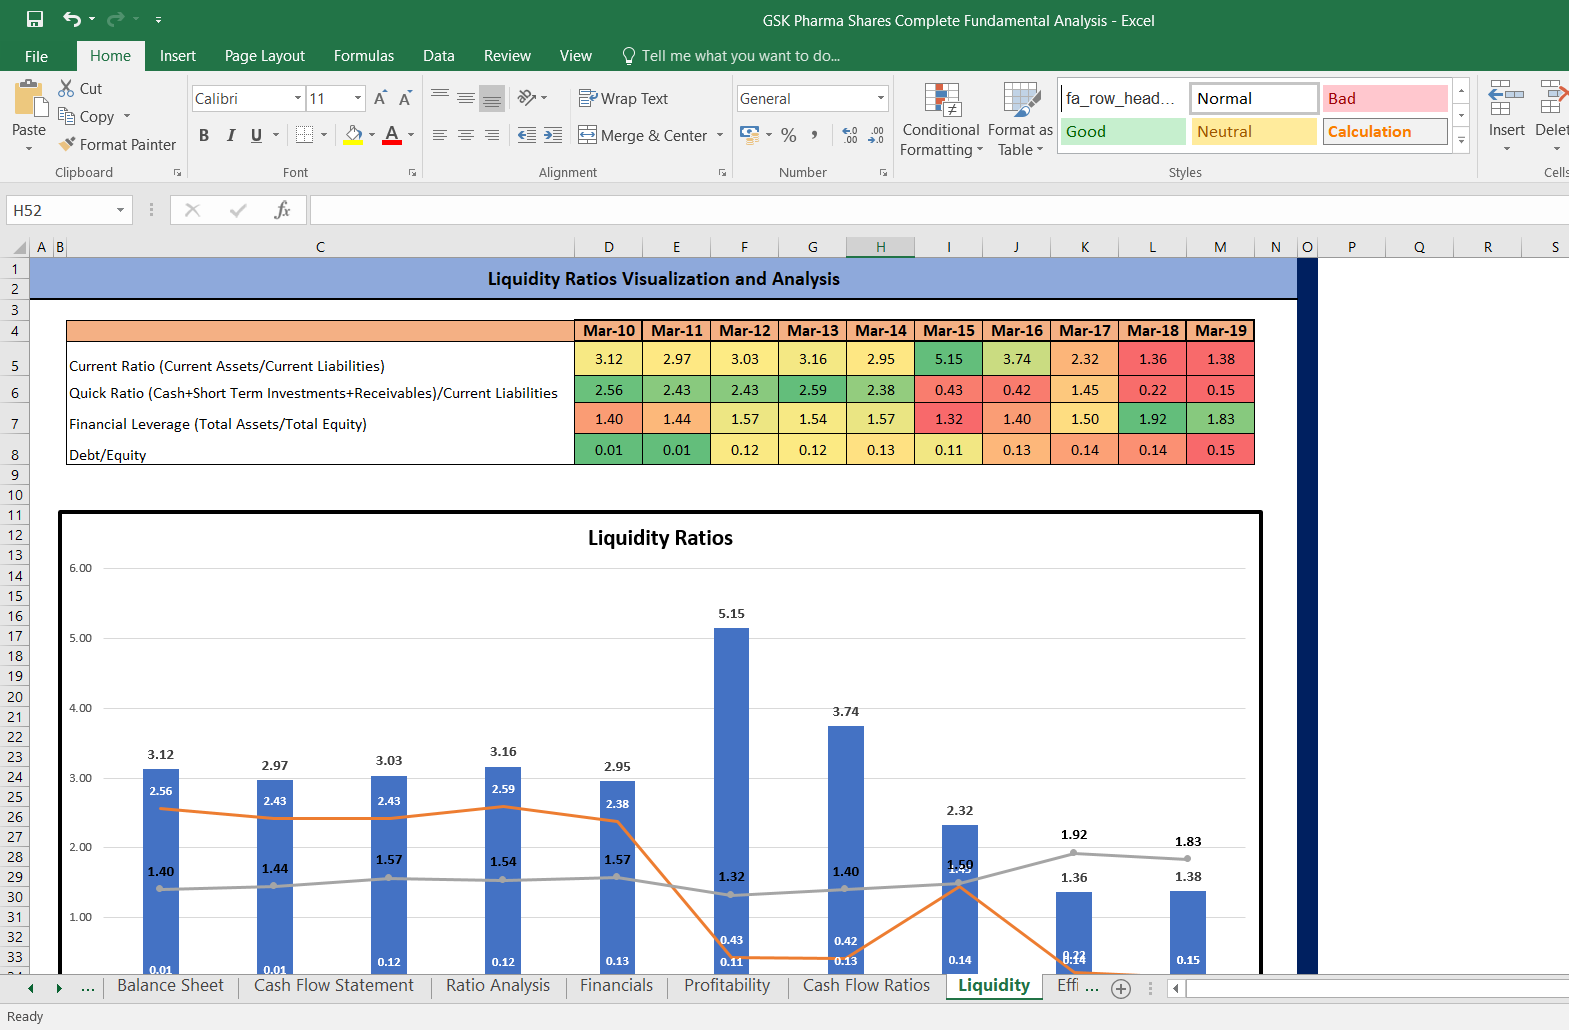
Task: Expand the Name Box dropdown
Action: click(x=120, y=210)
